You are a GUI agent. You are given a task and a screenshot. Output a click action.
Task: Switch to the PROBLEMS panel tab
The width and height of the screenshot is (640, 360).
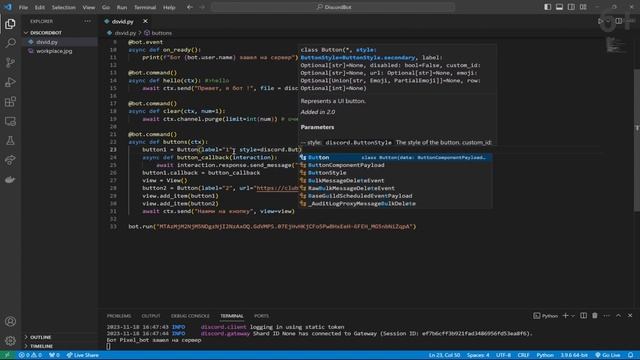[119, 316]
